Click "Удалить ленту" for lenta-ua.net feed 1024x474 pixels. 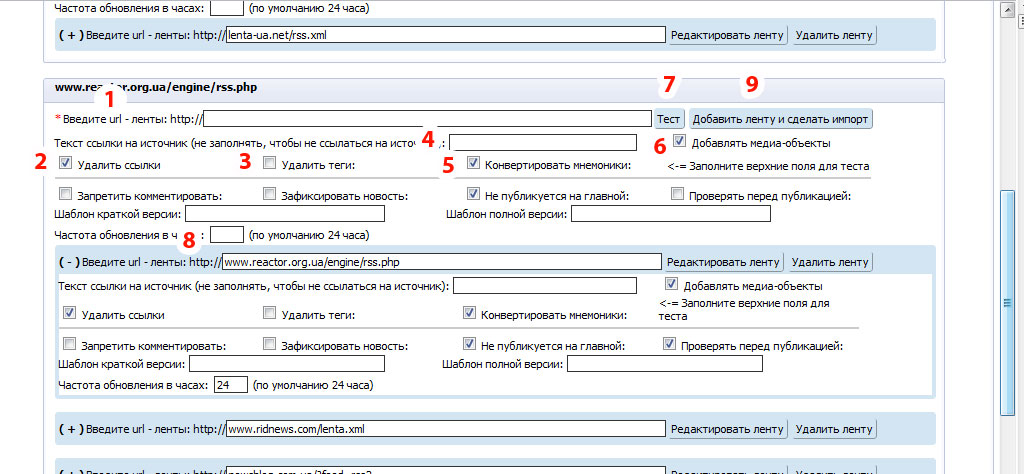click(x=834, y=35)
